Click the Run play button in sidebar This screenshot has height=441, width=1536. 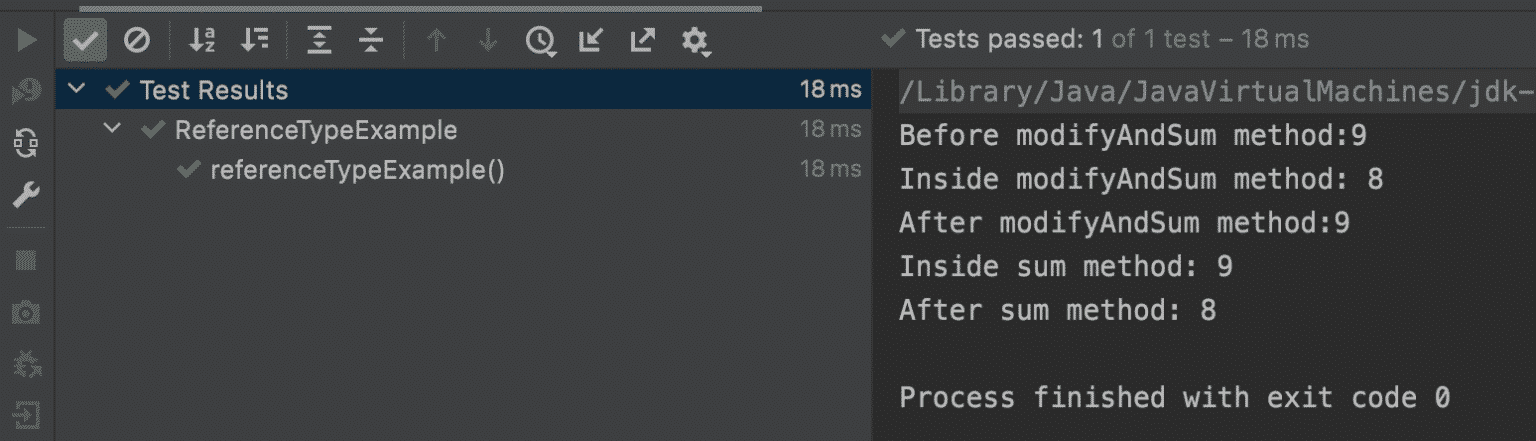pyautogui.click(x=27, y=40)
